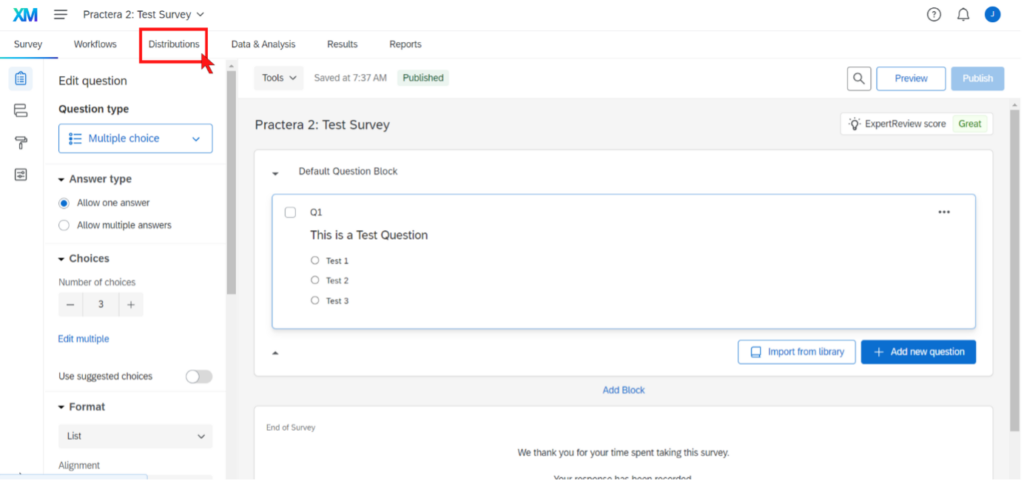
Task: Tick the Q1 question checkbox
Action: click(290, 212)
